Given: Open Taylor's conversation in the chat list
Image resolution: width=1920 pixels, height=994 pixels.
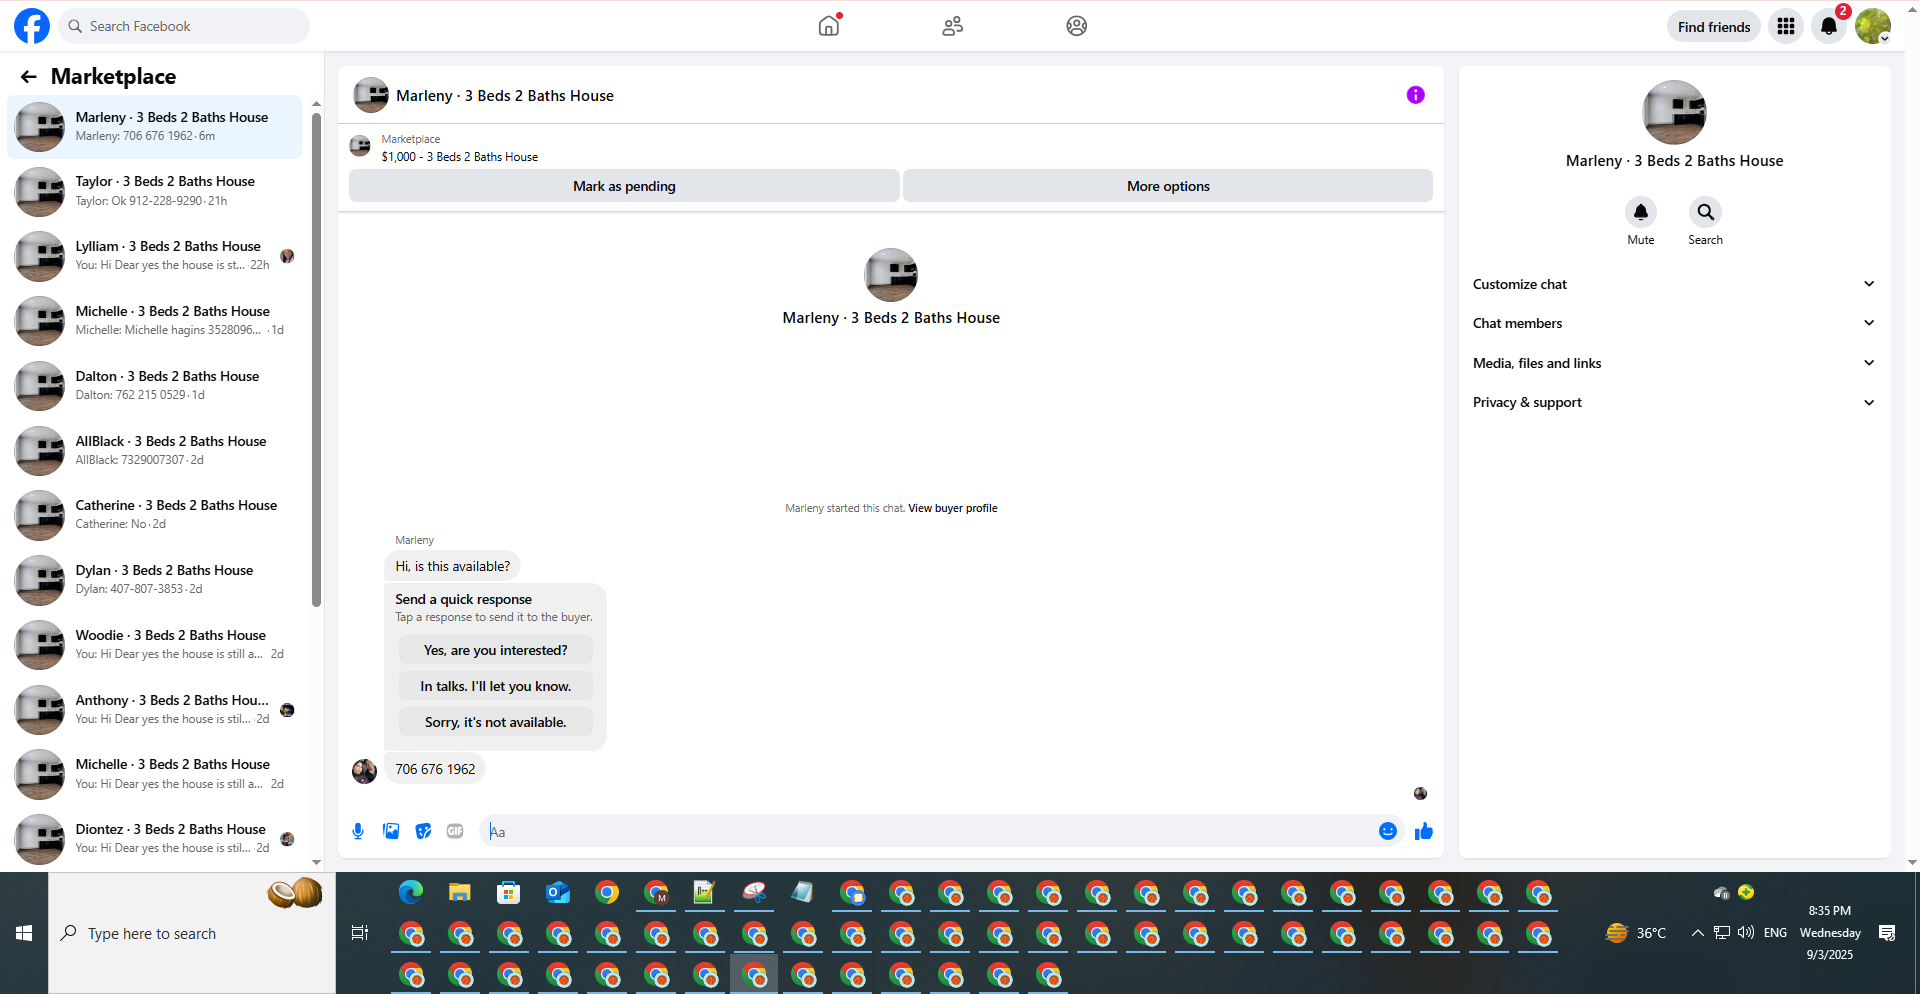Looking at the screenshot, I should (x=155, y=191).
